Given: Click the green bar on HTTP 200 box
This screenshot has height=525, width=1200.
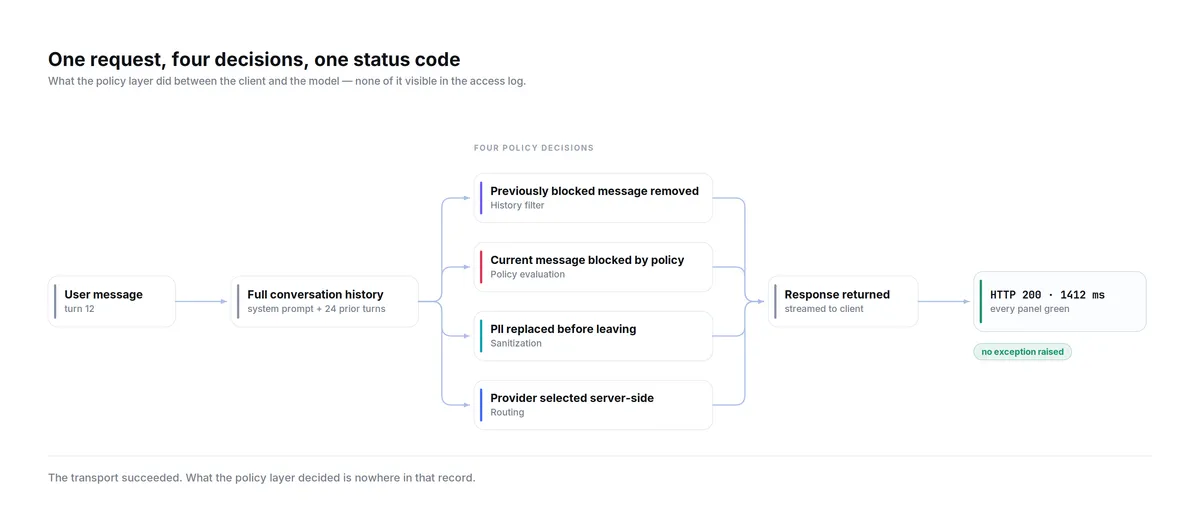Looking at the screenshot, I should tap(981, 301).
